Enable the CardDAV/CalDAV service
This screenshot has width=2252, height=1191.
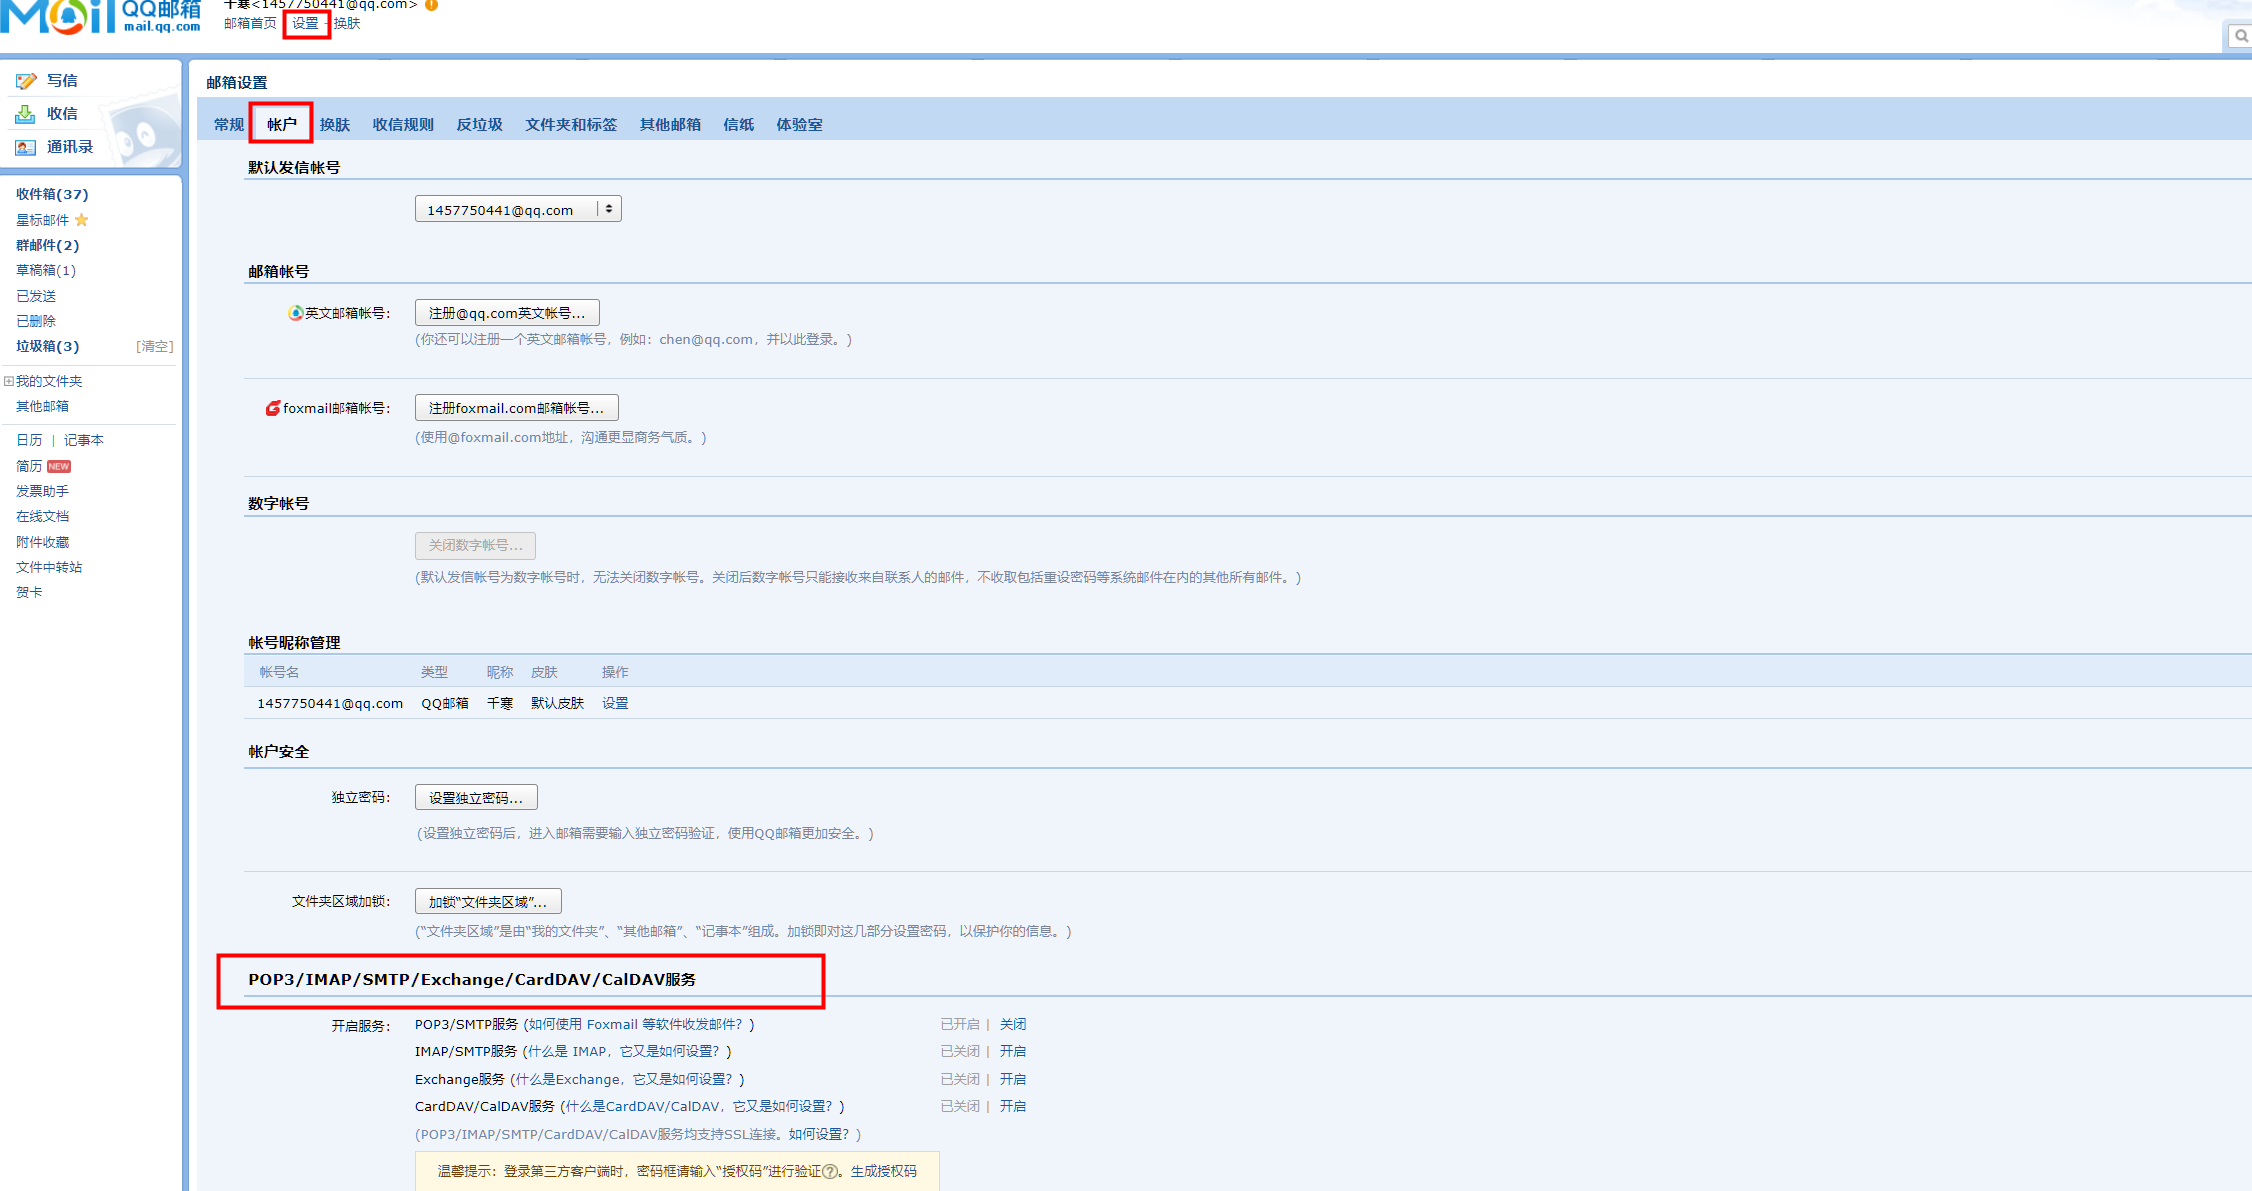(1012, 1106)
